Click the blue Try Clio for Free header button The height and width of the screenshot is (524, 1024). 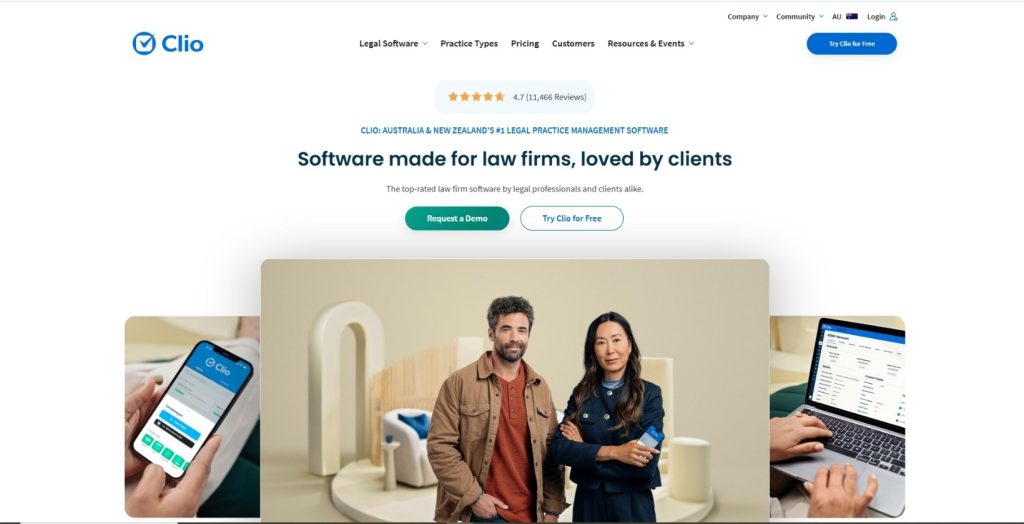click(x=852, y=44)
